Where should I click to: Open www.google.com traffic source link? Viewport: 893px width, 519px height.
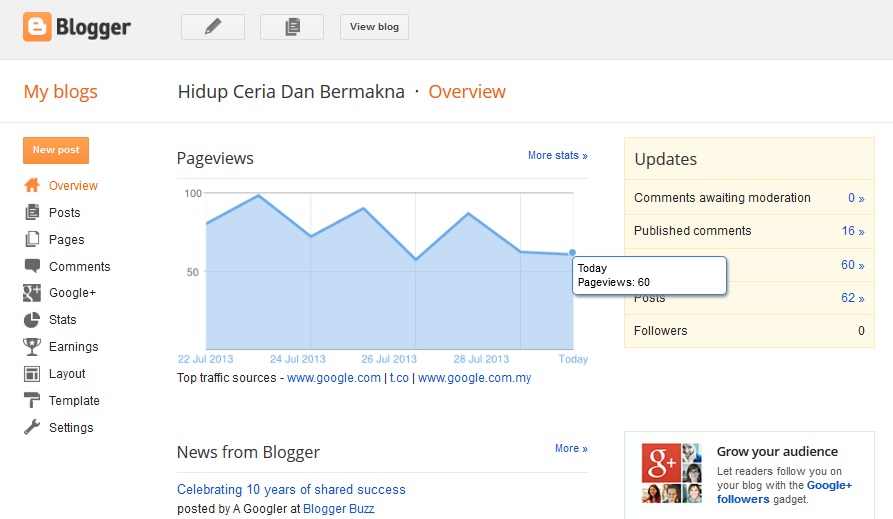tap(334, 378)
